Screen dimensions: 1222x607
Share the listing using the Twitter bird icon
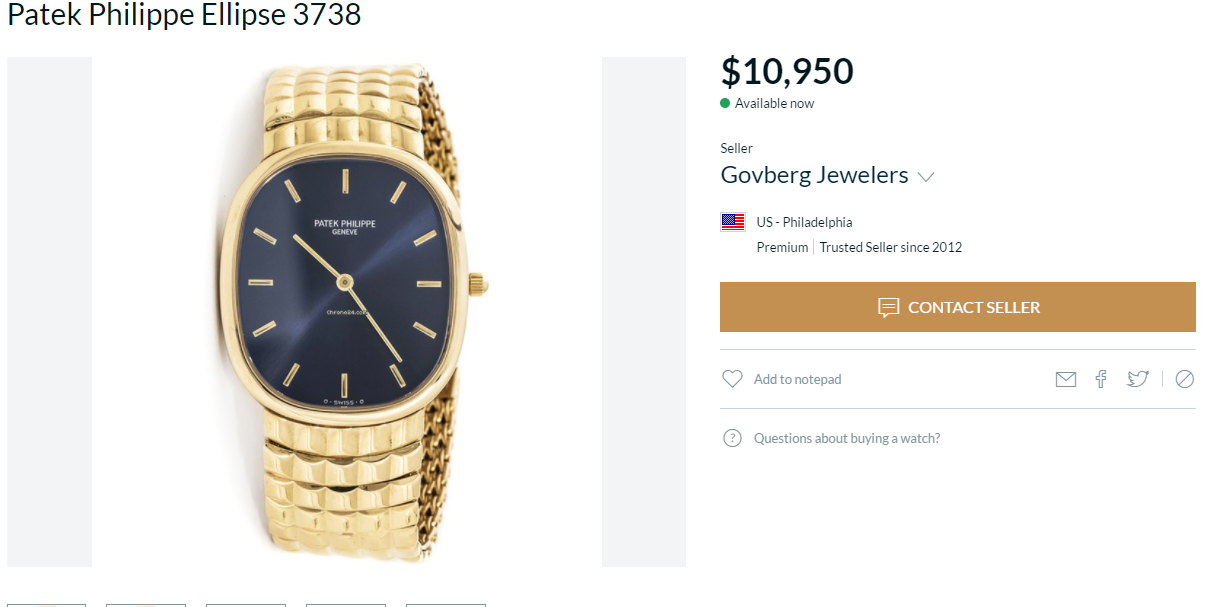click(1137, 379)
